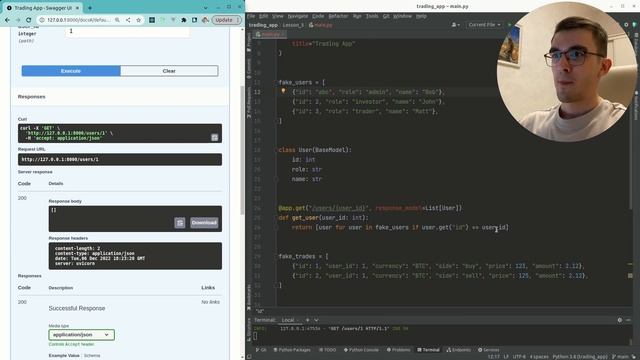
Task: Go forward in the Chrome browser
Action: (18, 20)
